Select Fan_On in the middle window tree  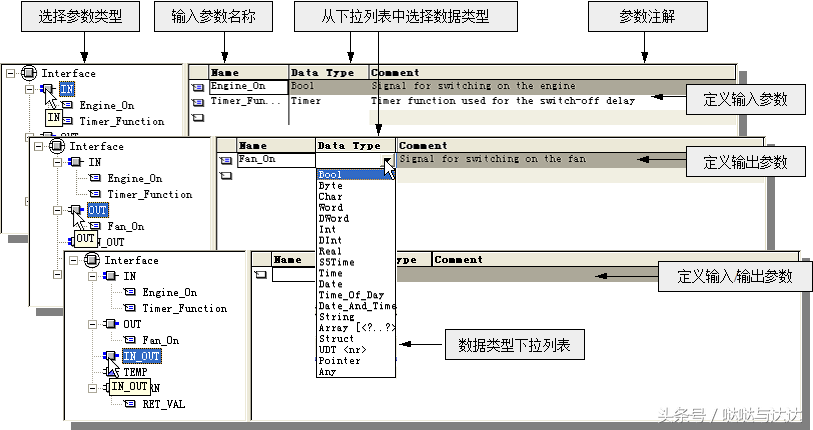point(126,226)
